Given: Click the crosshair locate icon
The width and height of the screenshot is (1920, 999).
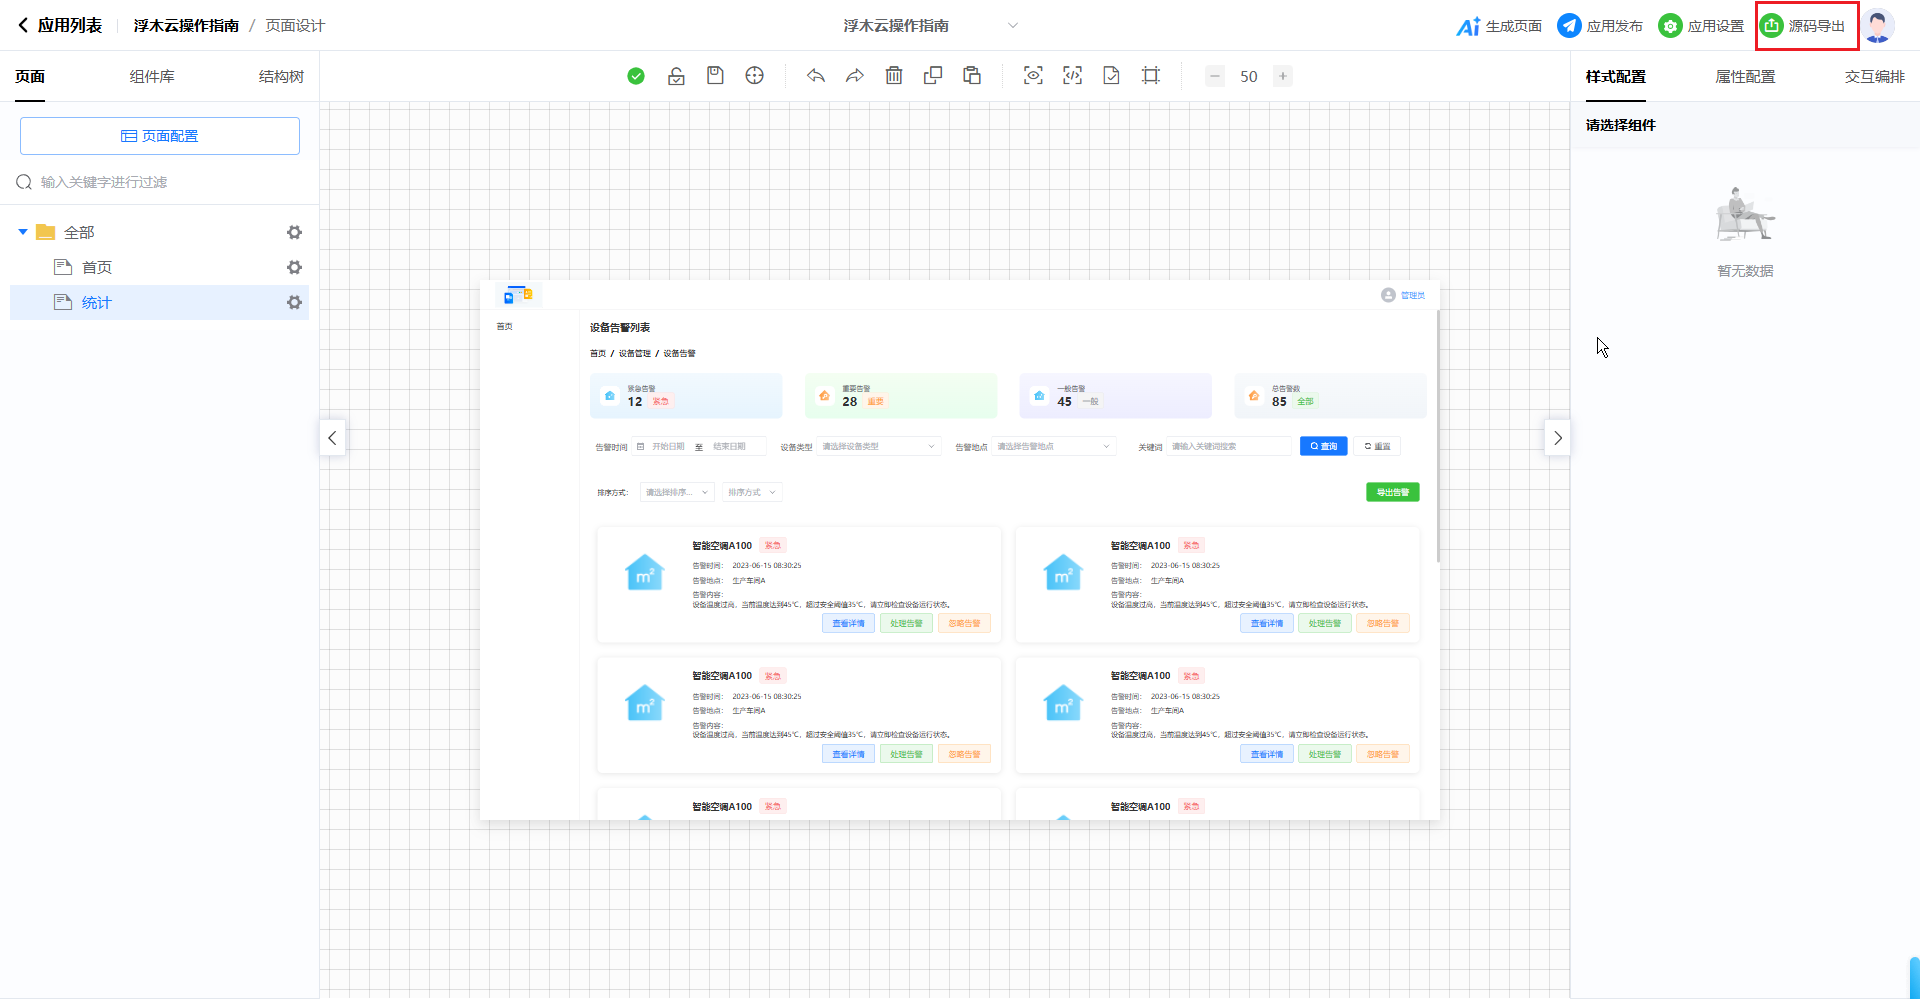Looking at the screenshot, I should point(755,76).
